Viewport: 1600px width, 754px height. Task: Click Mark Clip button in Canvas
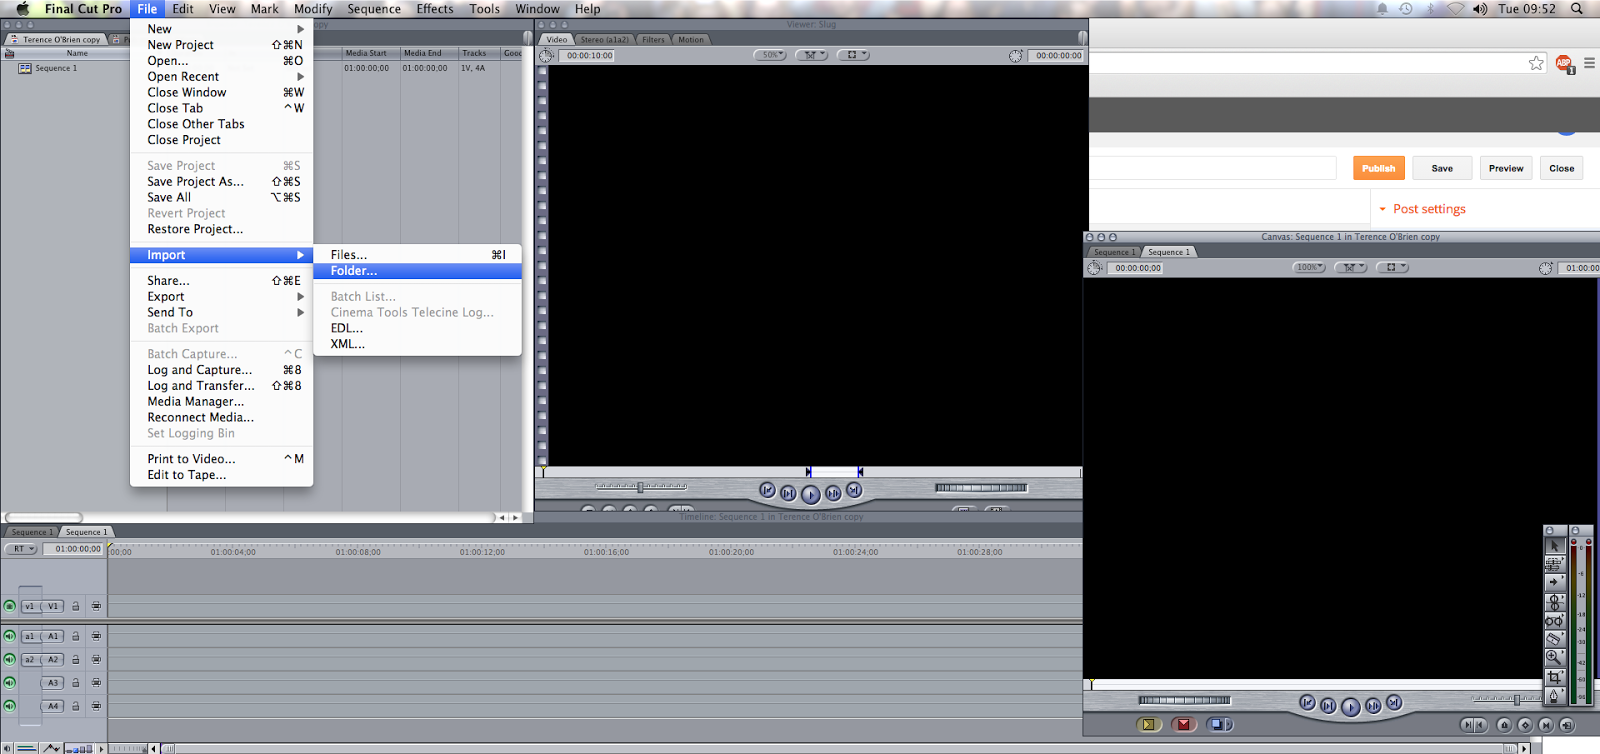point(1546,725)
